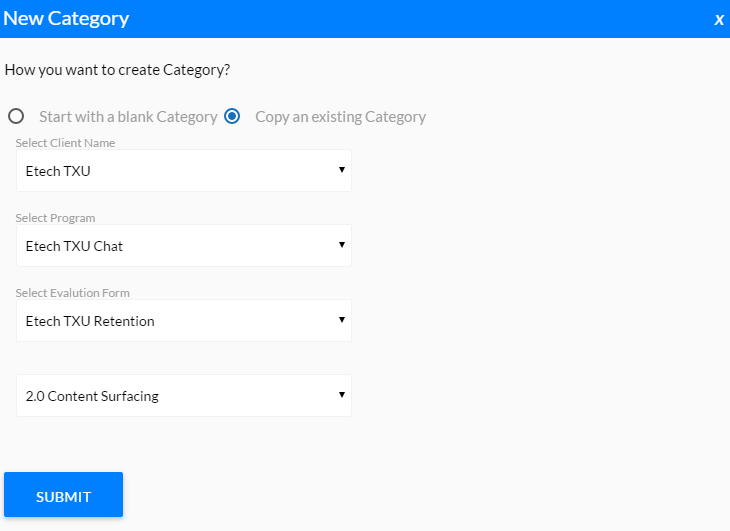Image resolution: width=730 pixels, height=531 pixels.
Task: Select the blank Category radio button
Action: 16,116
